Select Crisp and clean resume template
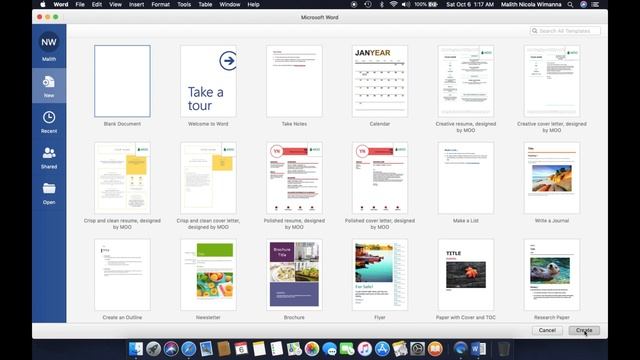The height and width of the screenshot is (360, 640). tap(122, 178)
